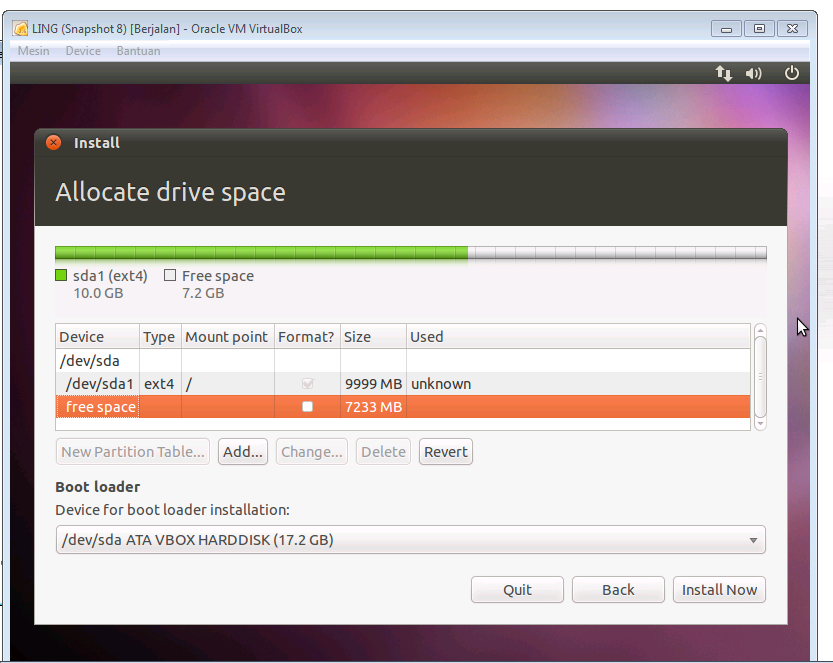Click the Delete button

point(383,452)
